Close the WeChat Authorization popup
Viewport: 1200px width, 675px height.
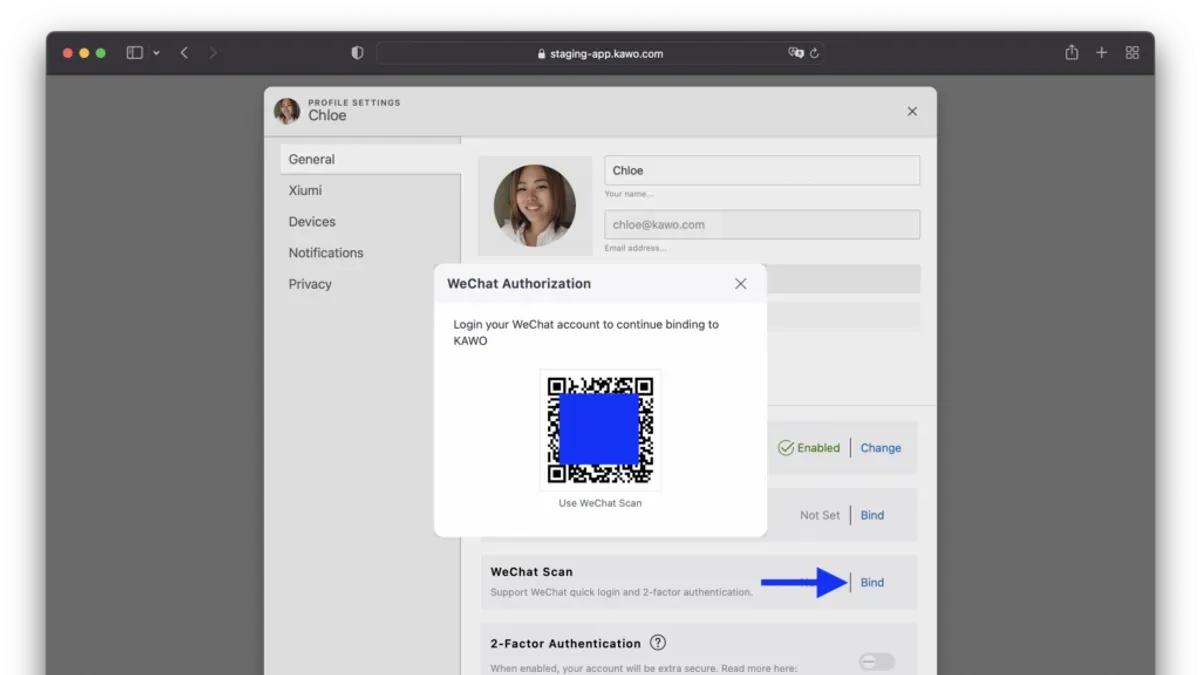pos(741,284)
